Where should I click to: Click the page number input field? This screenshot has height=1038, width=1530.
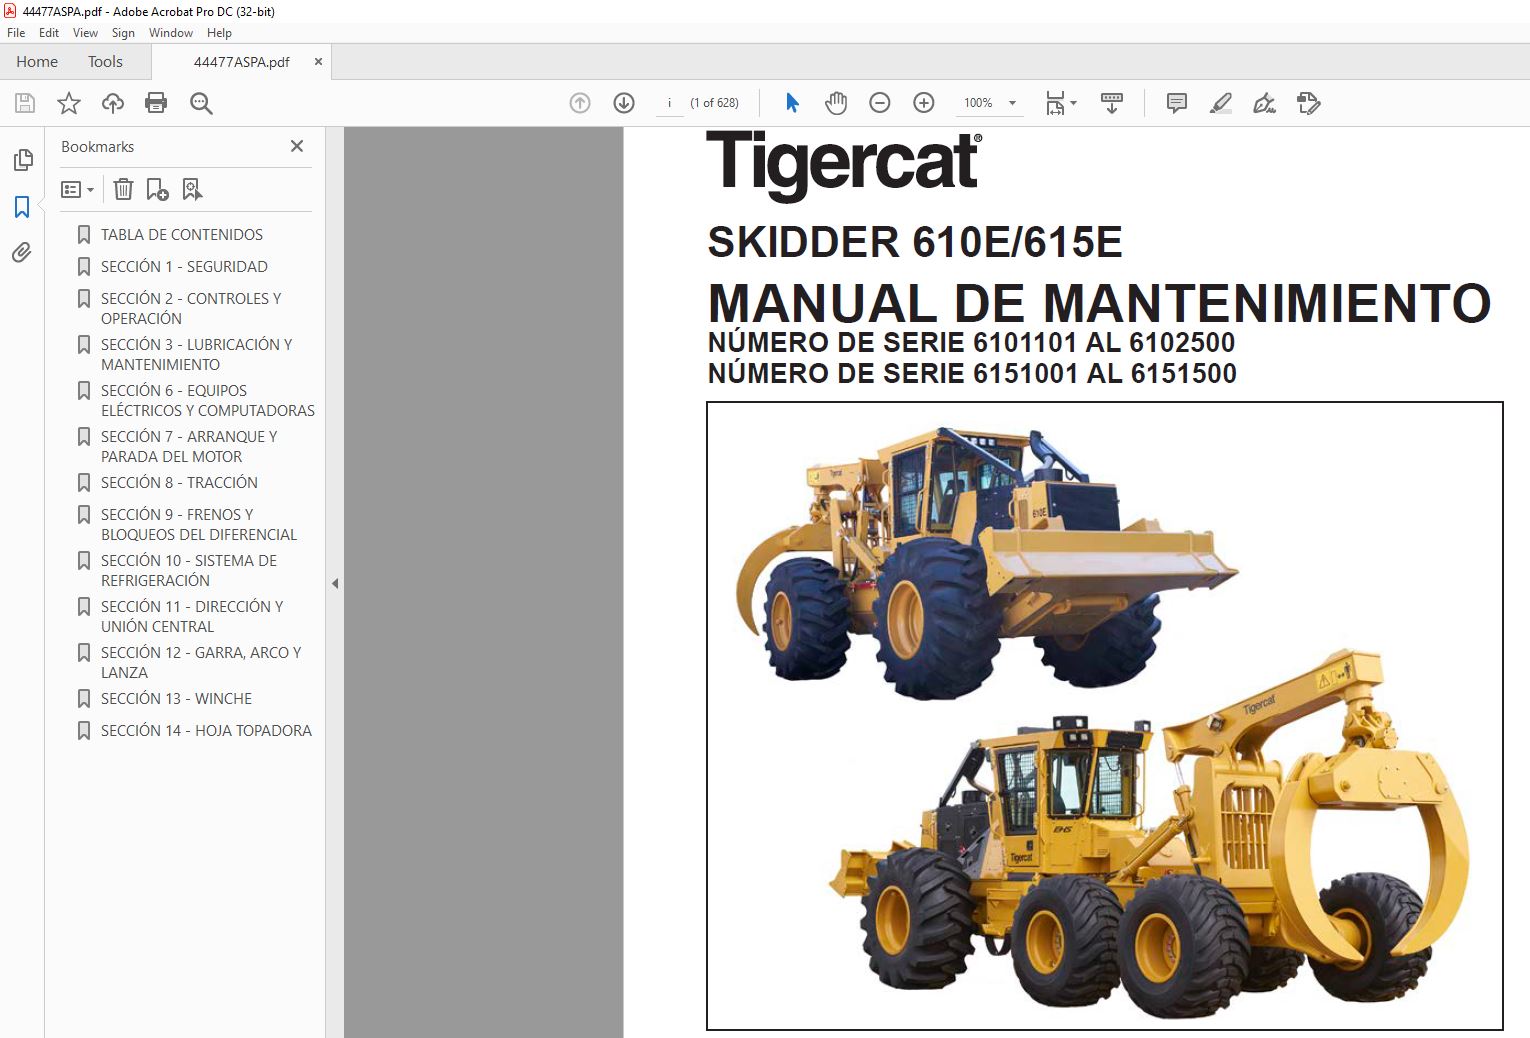tap(670, 103)
